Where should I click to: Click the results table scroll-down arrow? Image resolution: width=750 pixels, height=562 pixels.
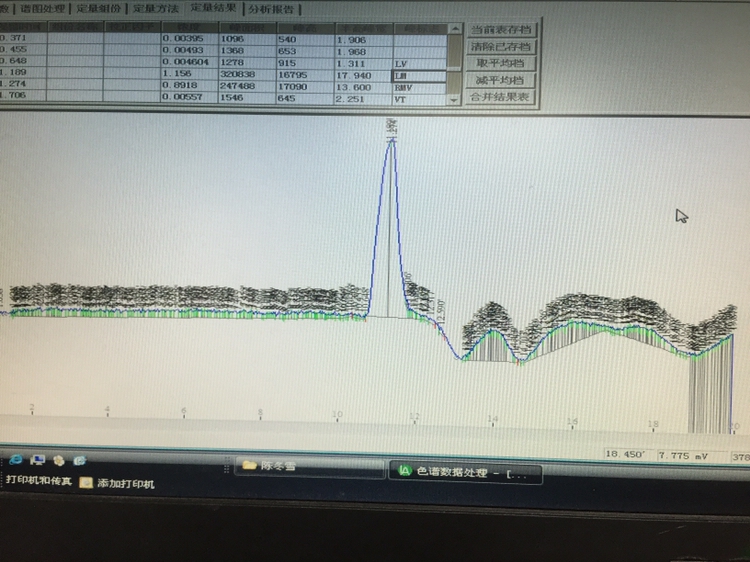pyautogui.click(x=453, y=99)
